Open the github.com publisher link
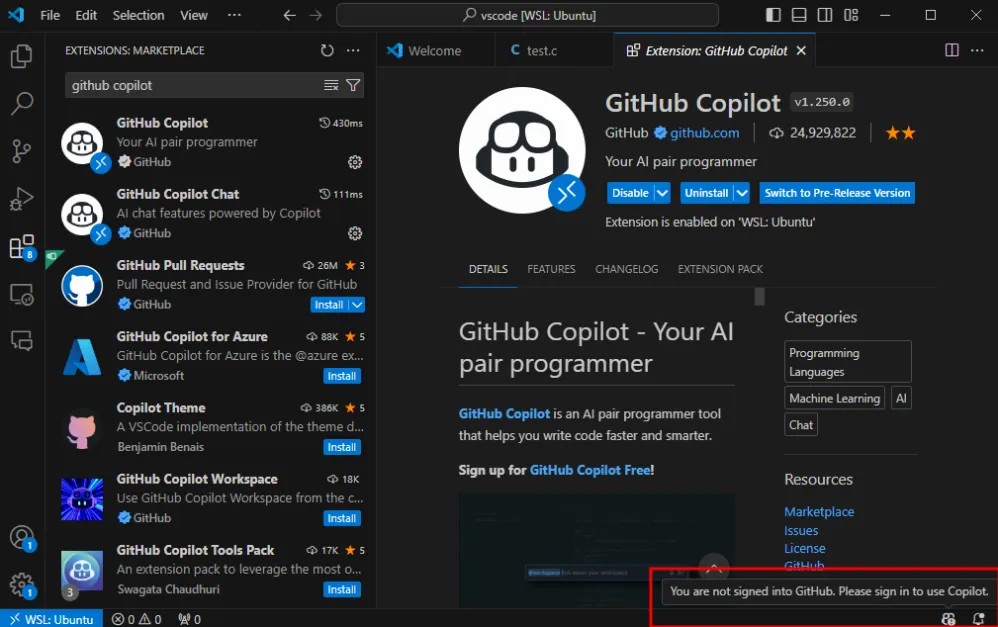The width and height of the screenshot is (998, 627). tap(705, 133)
